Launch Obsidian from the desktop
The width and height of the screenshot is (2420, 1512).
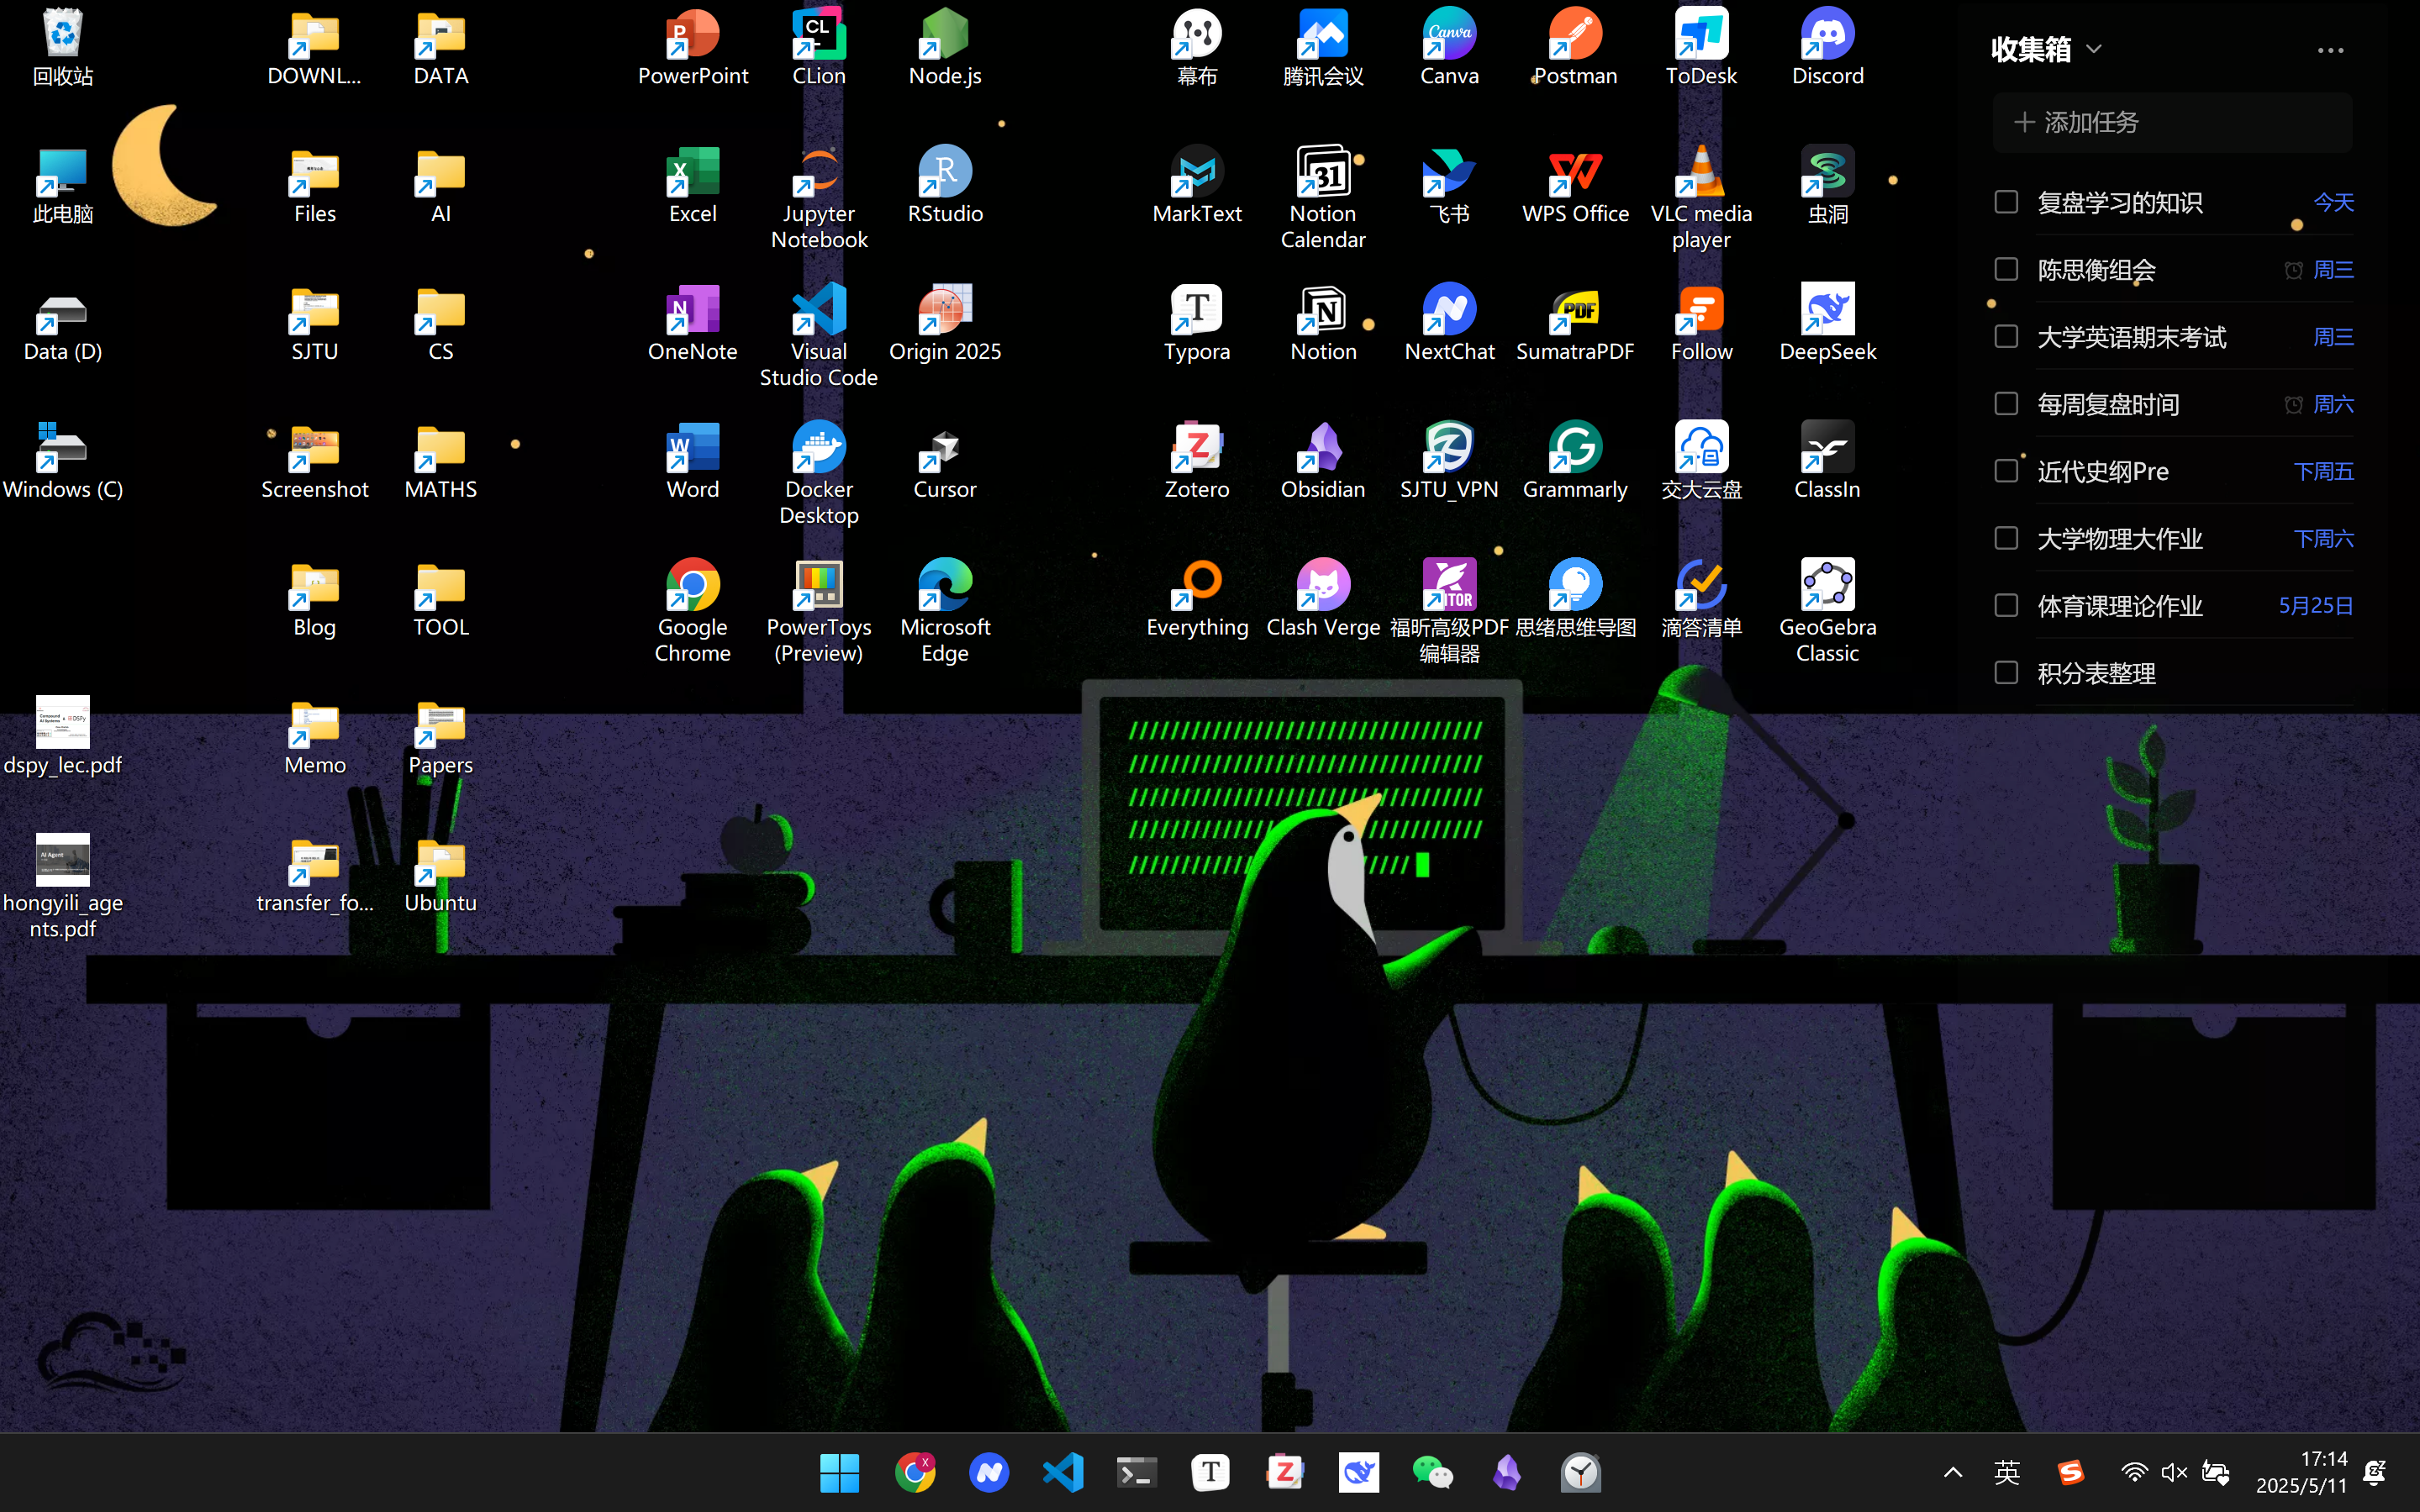coord(1323,462)
